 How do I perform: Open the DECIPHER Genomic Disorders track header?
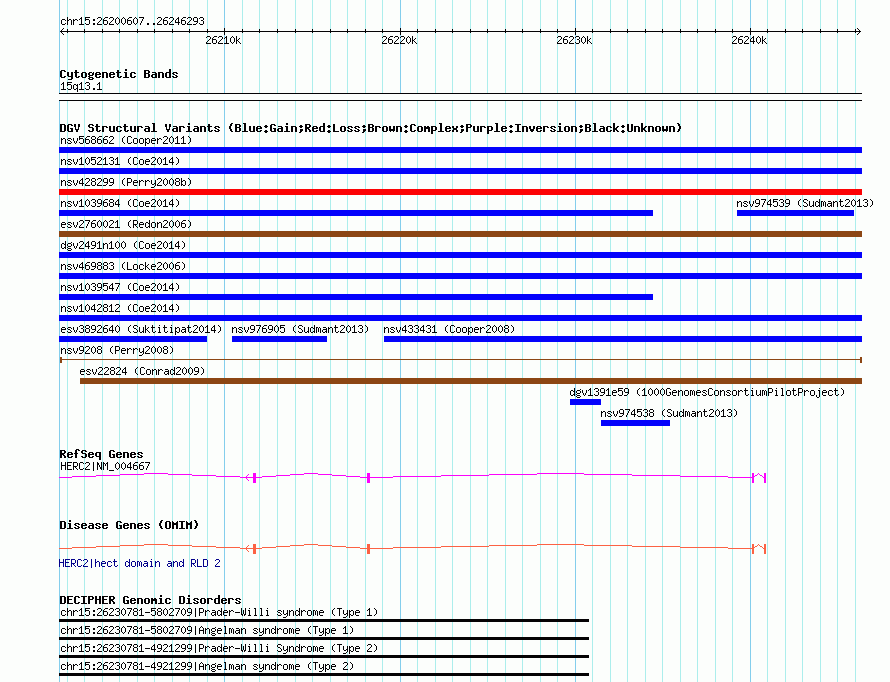pyautogui.click(x=150, y=600)
